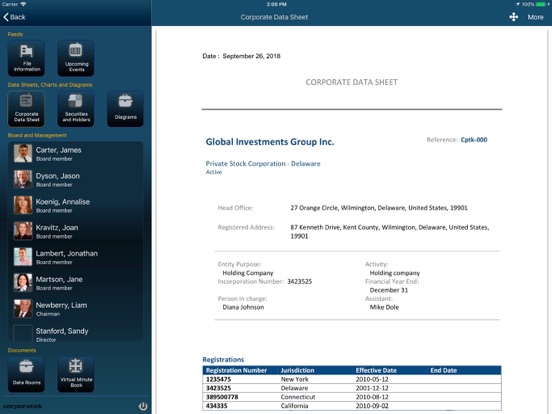This screenshot has width=552, height=414.
Task: Open Upcoming Events feed
Action: click(76, 58)
